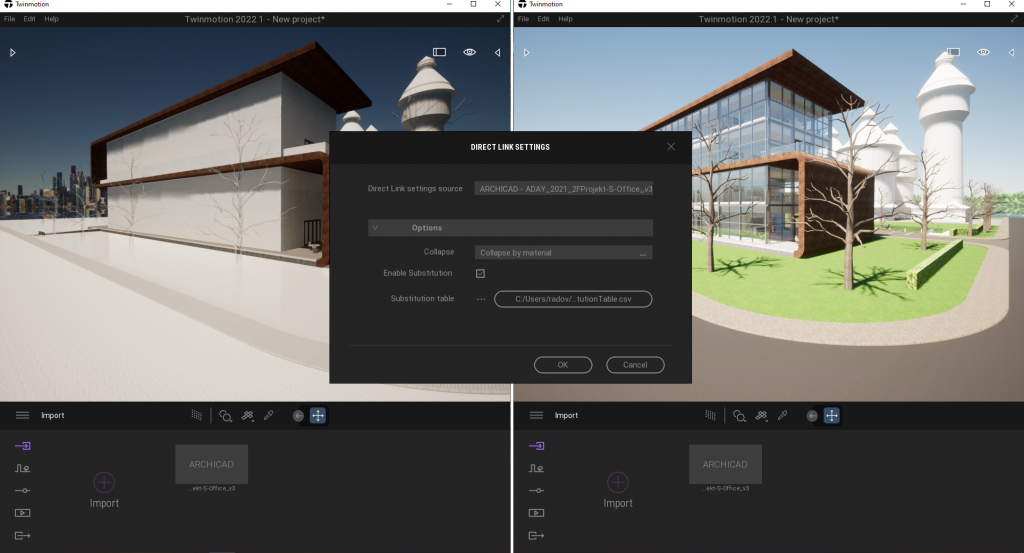Select the eyedropper material picker in left window
The height and width of the screenshot is (553, 1024).
(268, 415)
